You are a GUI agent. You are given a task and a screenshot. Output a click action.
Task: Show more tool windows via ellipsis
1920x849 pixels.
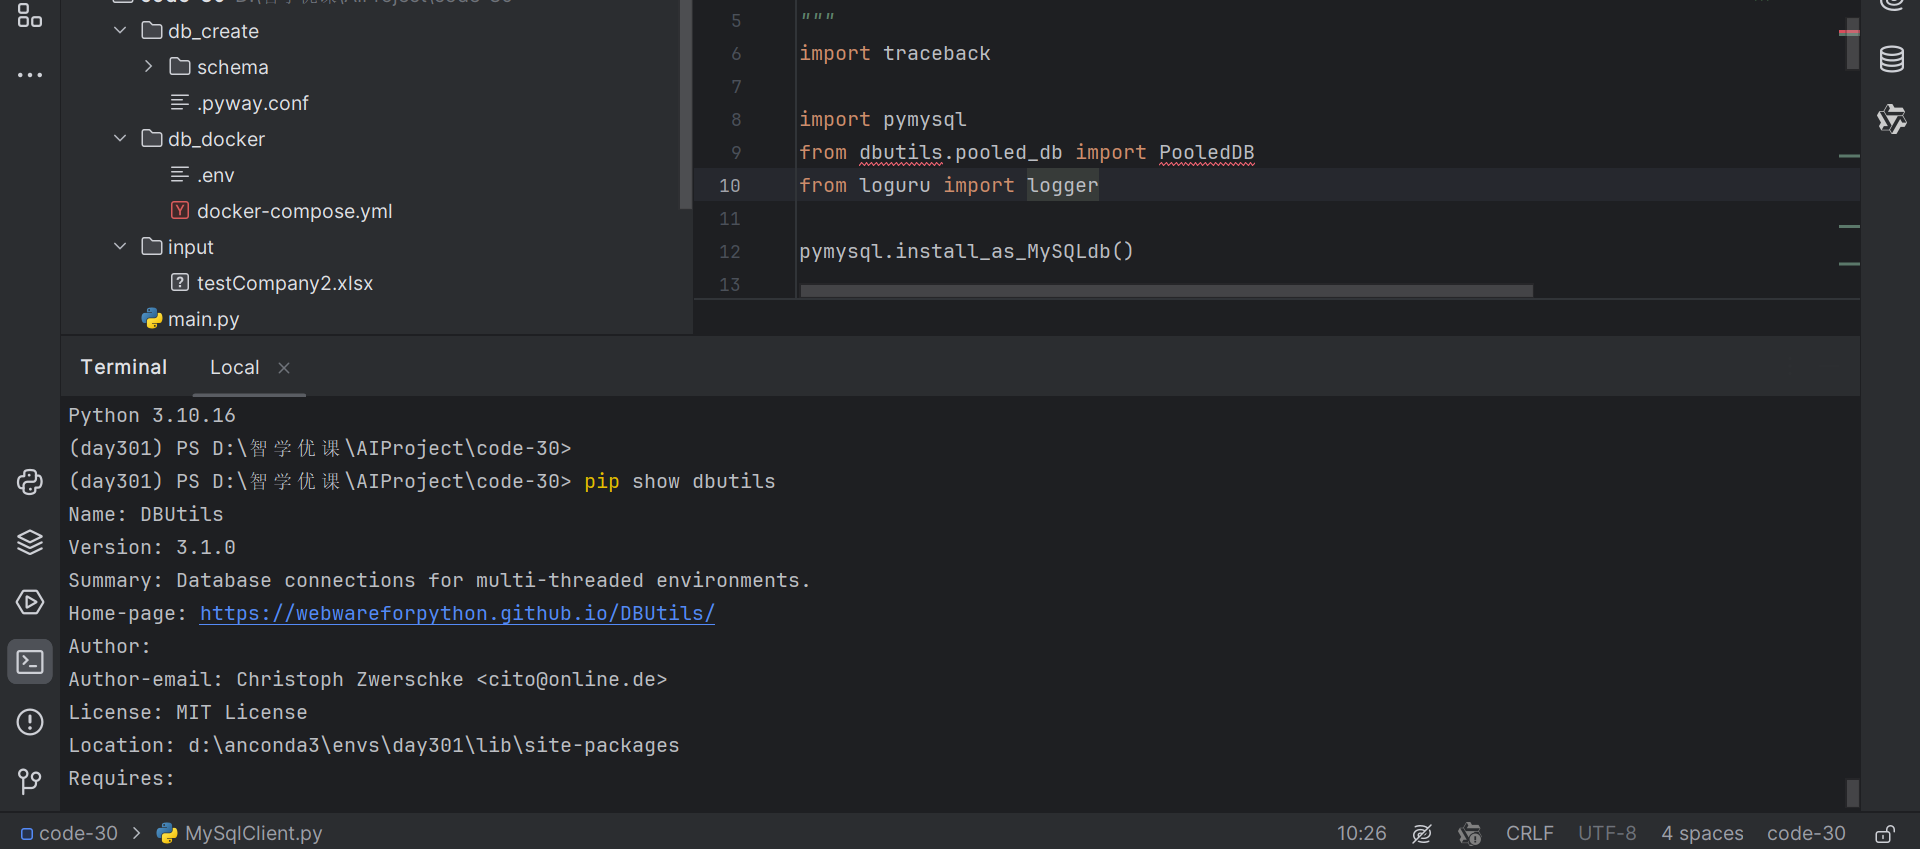point(30,75)
